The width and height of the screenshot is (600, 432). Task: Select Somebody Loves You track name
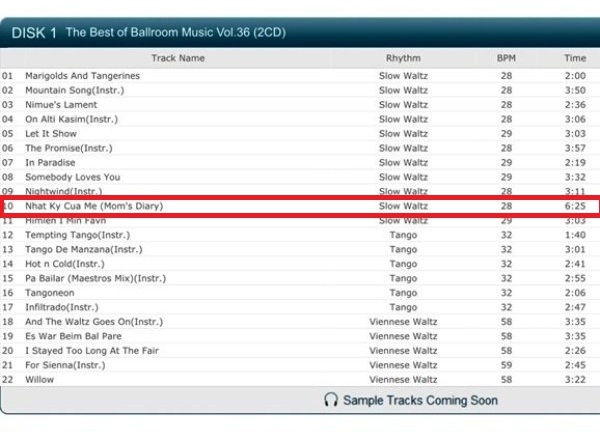[72, 177]
